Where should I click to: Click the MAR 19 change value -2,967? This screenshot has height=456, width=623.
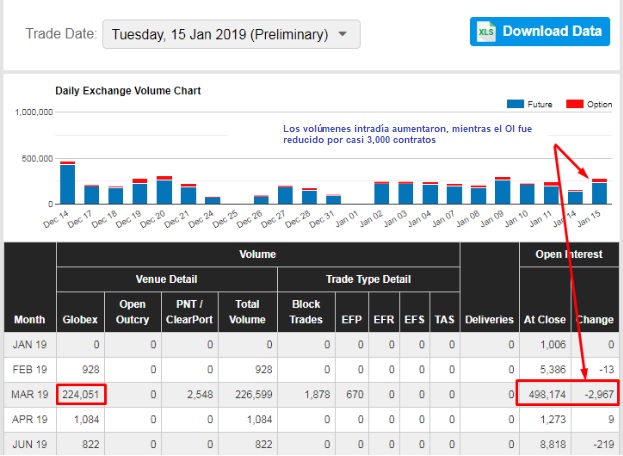pos(599,394)
